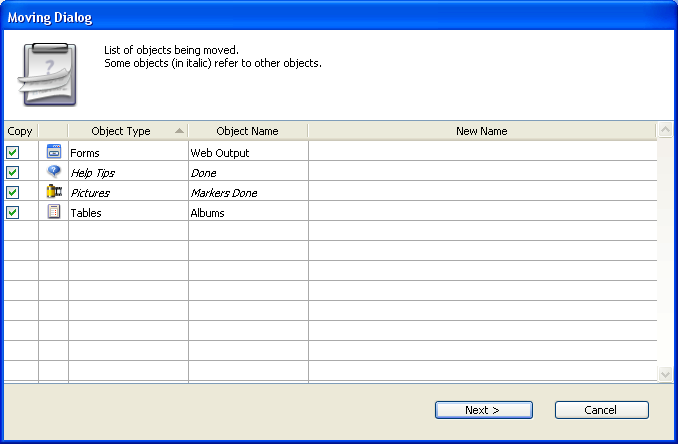
Task: Click the Forms object type icon
Action: click(x=54, y=152)
